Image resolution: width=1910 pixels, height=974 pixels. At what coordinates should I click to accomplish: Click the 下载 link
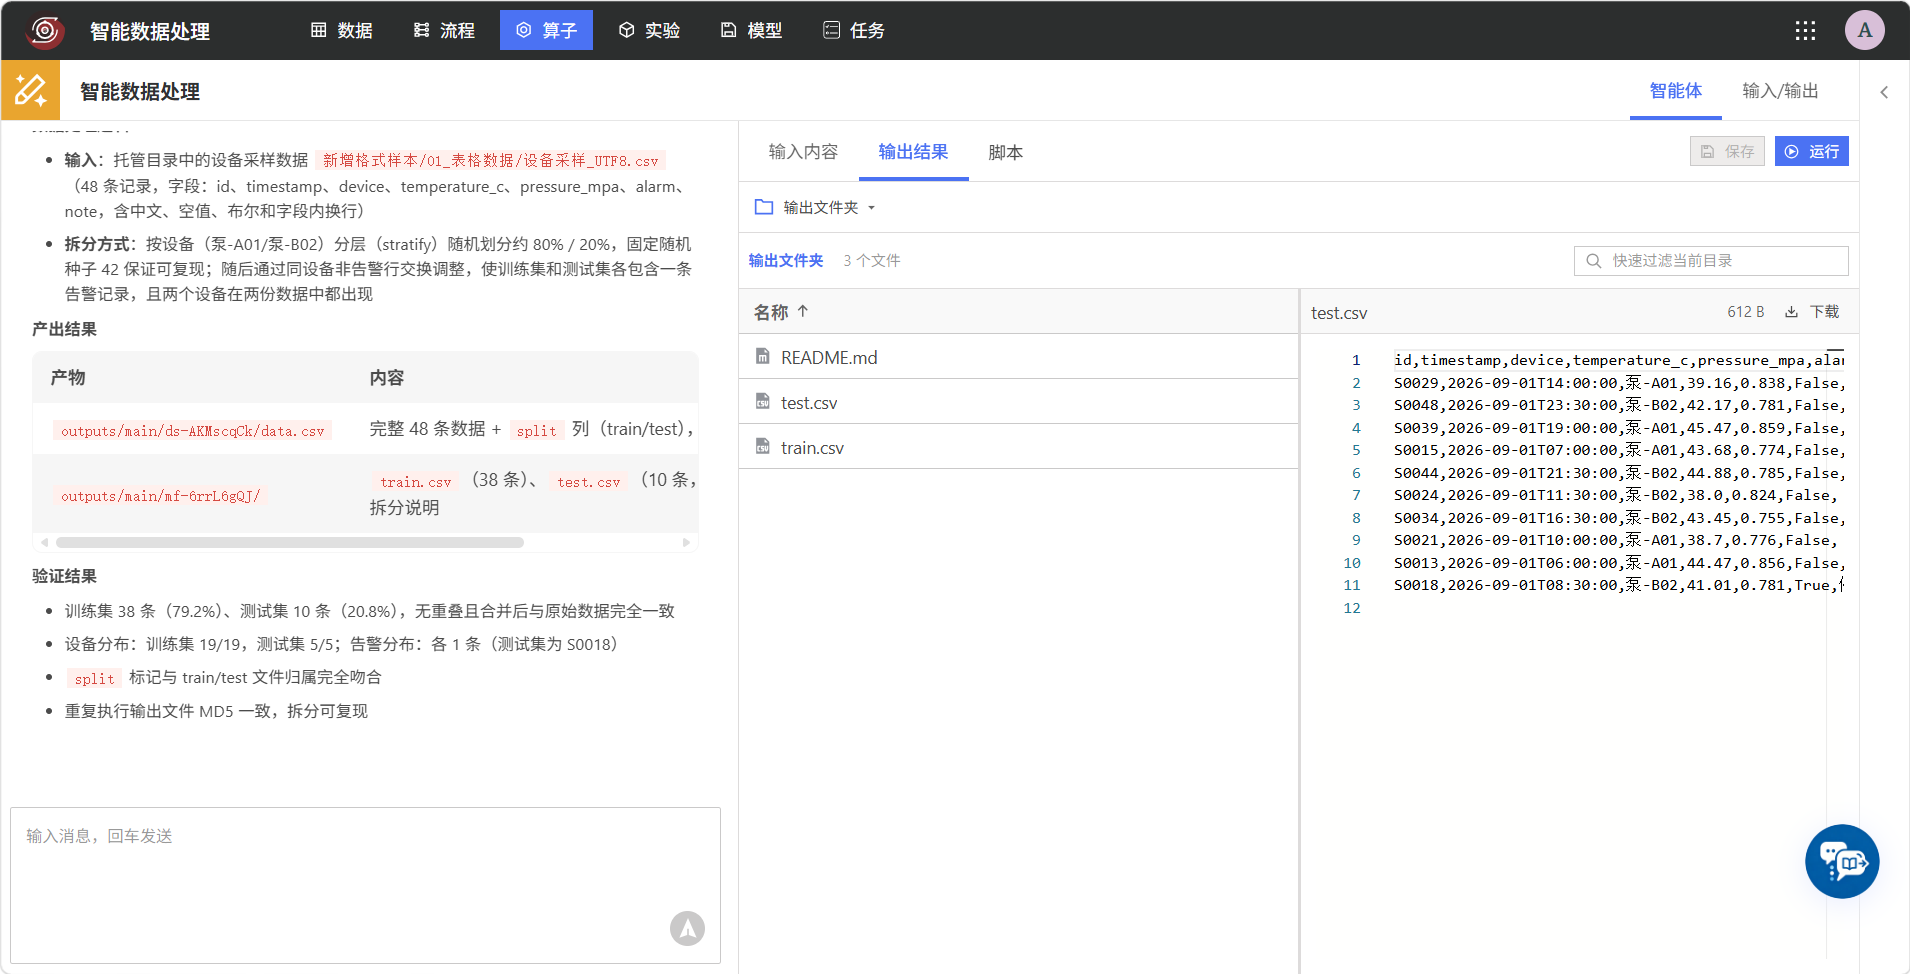1824,312
